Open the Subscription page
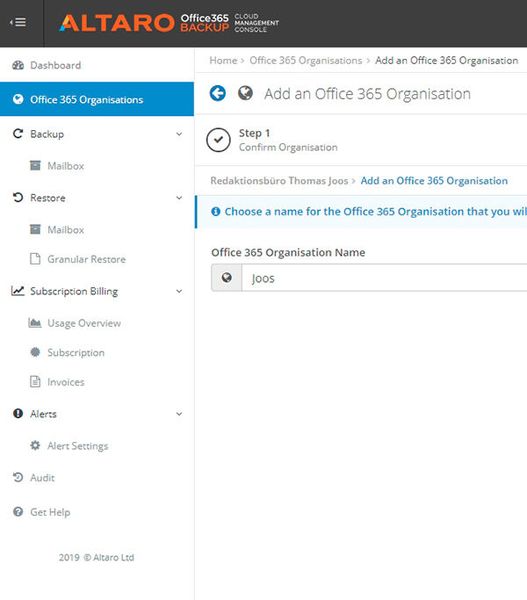527x600 pixels. [x=76, y=352]
